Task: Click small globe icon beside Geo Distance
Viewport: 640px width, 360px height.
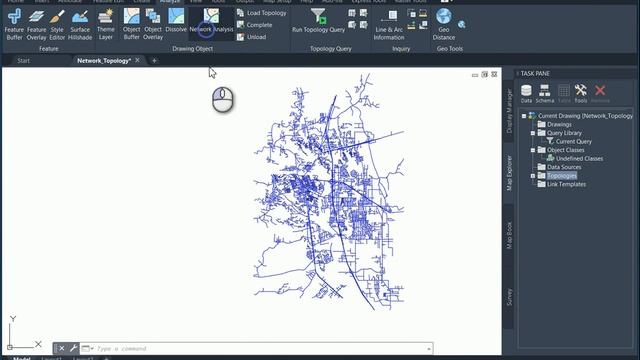Action: [x=462, y=24]
